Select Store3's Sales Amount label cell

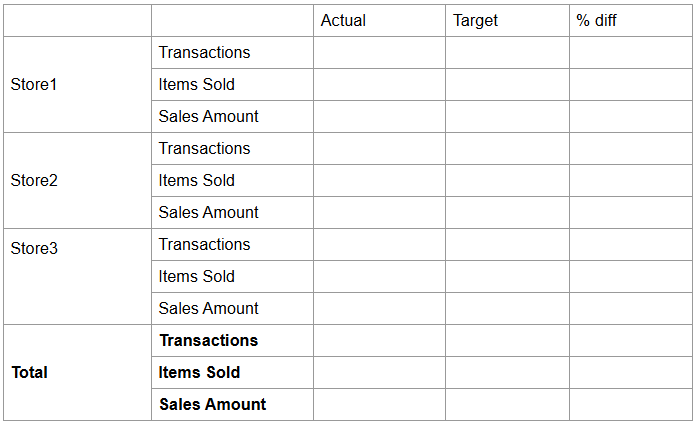[232, 309]
